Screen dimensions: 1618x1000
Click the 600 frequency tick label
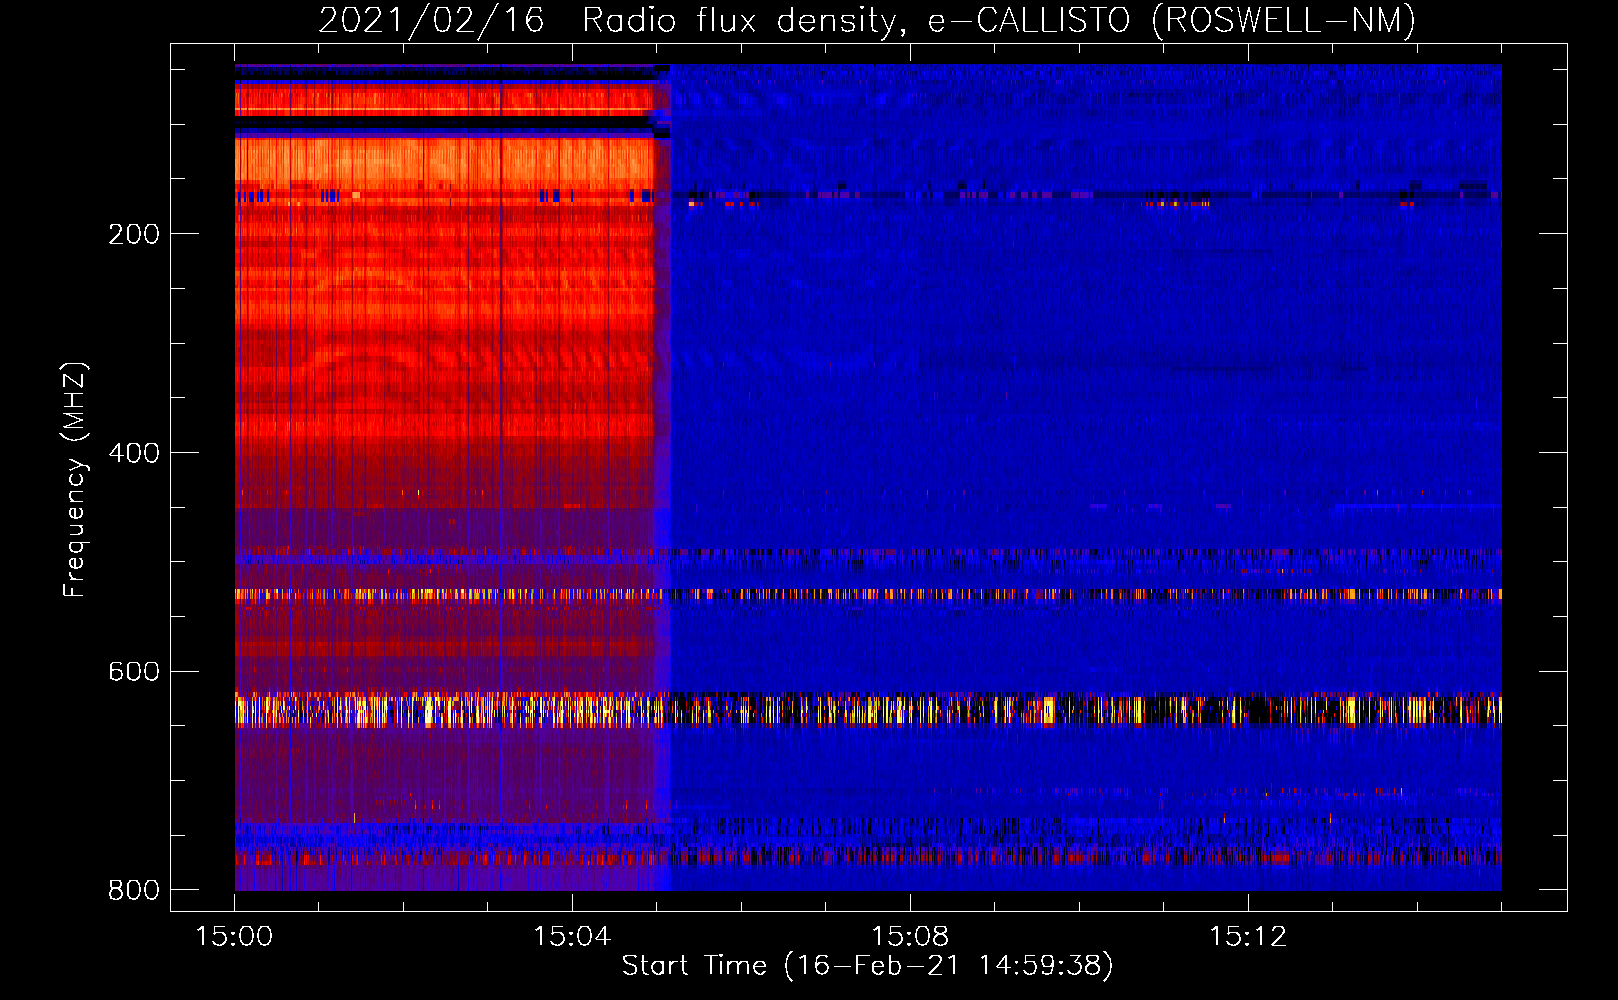pos(134,672)
